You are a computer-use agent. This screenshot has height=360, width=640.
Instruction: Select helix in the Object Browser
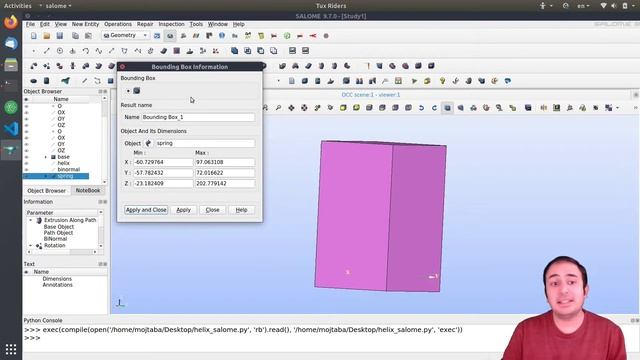pos(63,163)
